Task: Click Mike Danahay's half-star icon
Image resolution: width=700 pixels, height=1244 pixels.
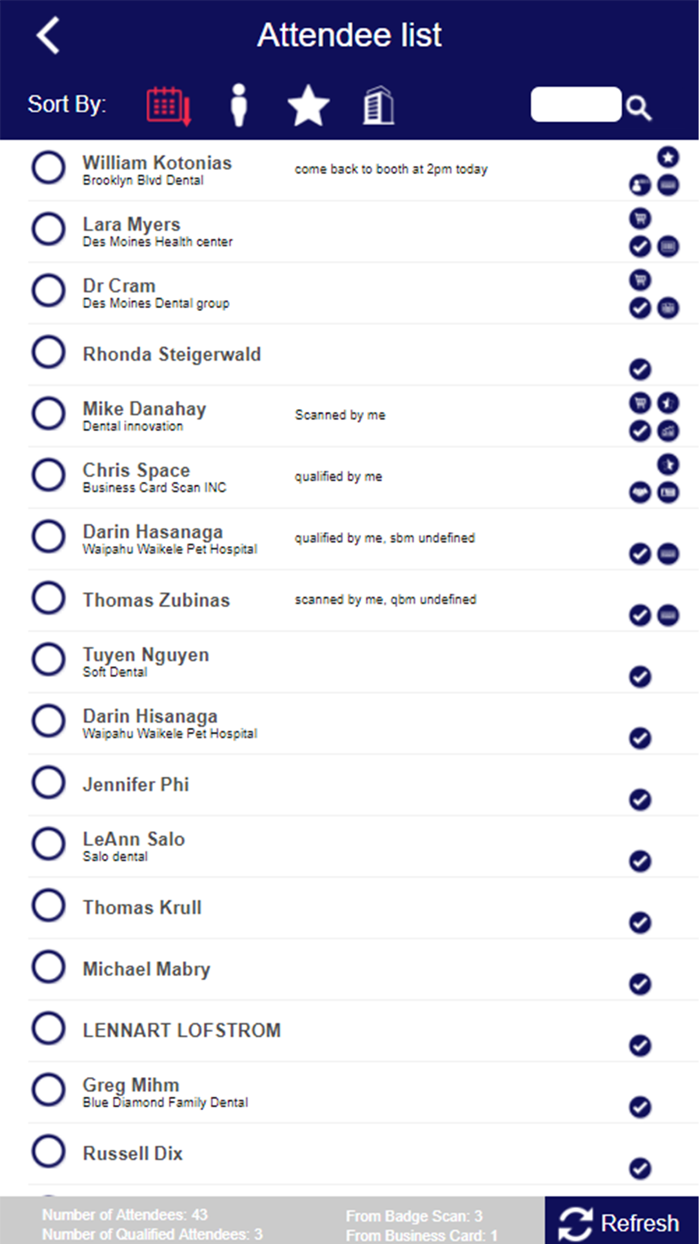Action: (668, 403)
